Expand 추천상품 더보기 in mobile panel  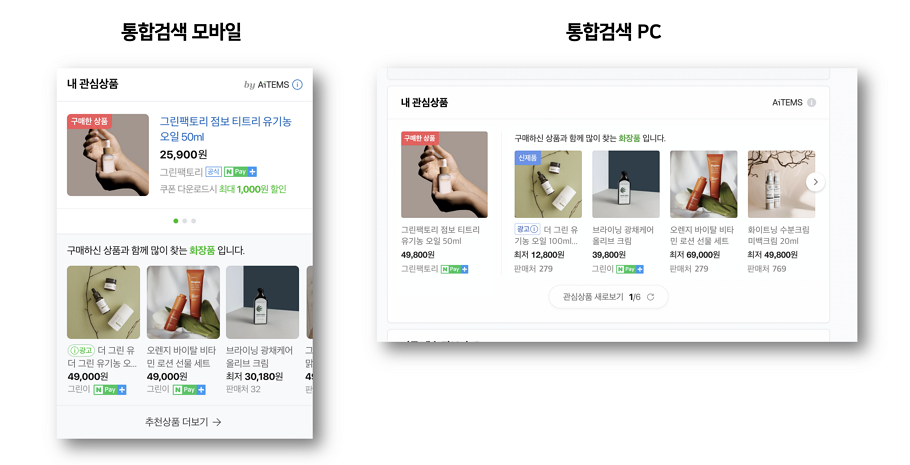[184, 422]
